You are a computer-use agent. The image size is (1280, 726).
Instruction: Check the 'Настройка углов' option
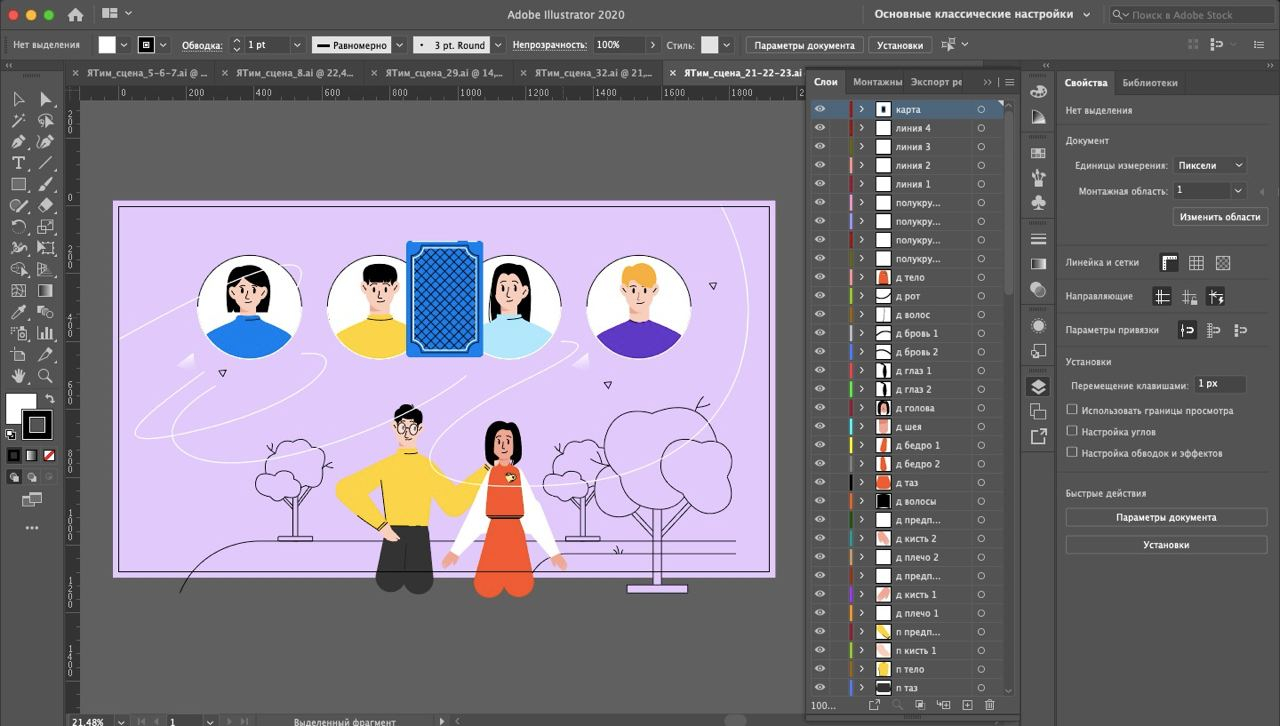(1072, 431)
